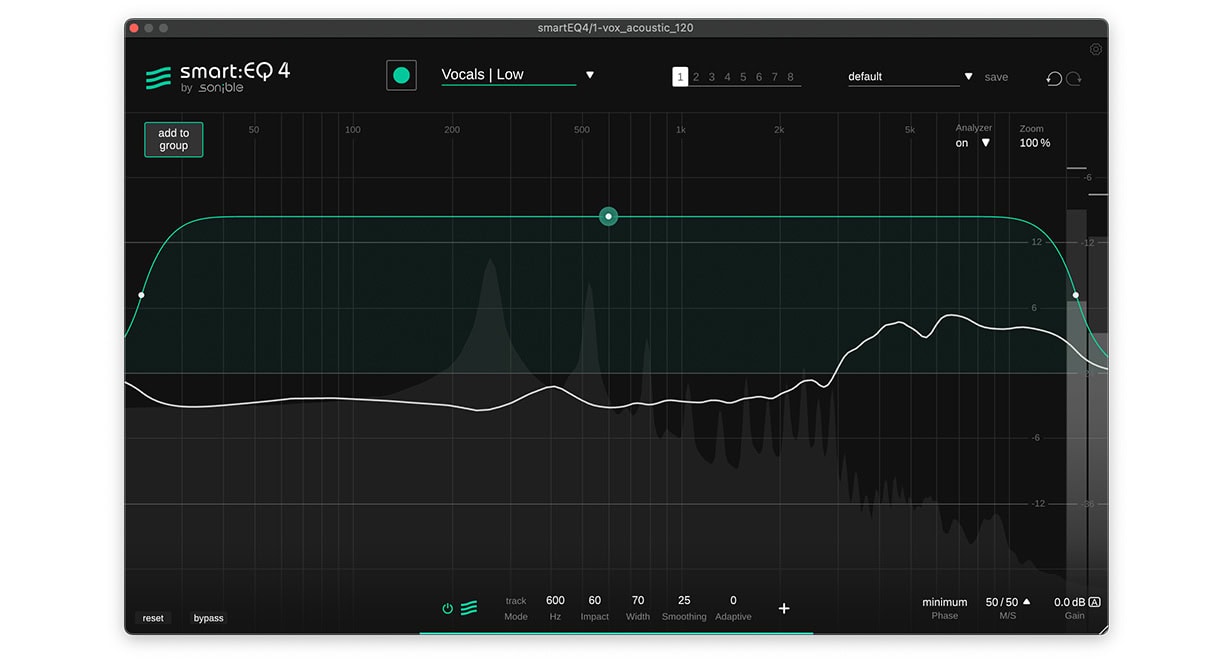Click the minimum Phase setting

(x=945, y=602)
